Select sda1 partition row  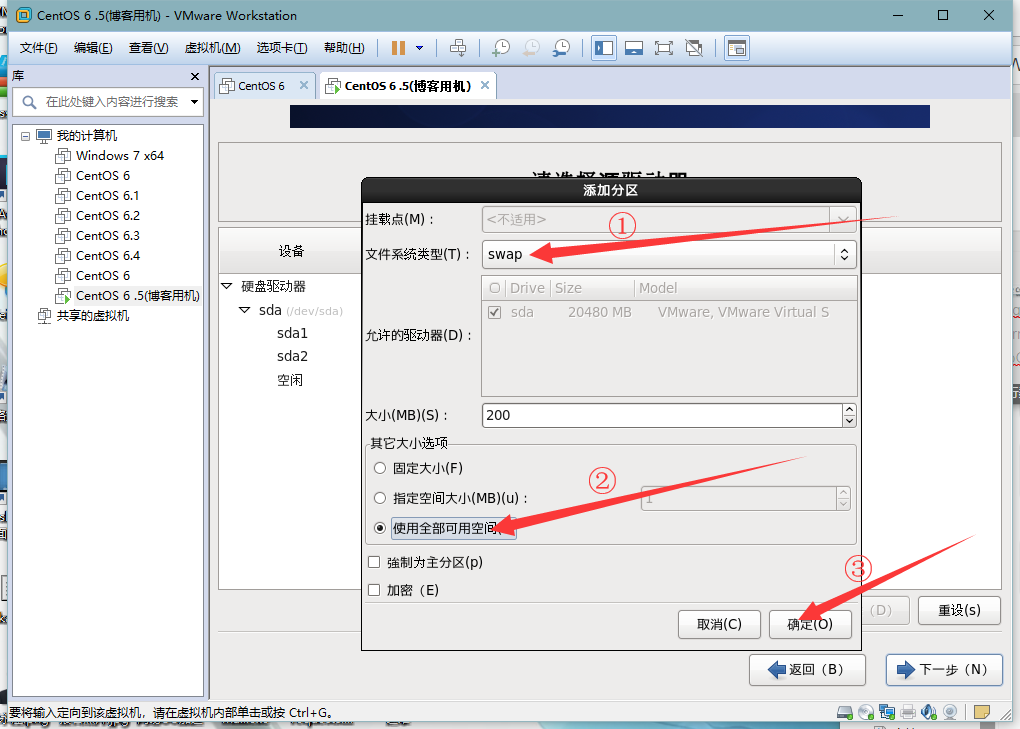click(292, 333)
